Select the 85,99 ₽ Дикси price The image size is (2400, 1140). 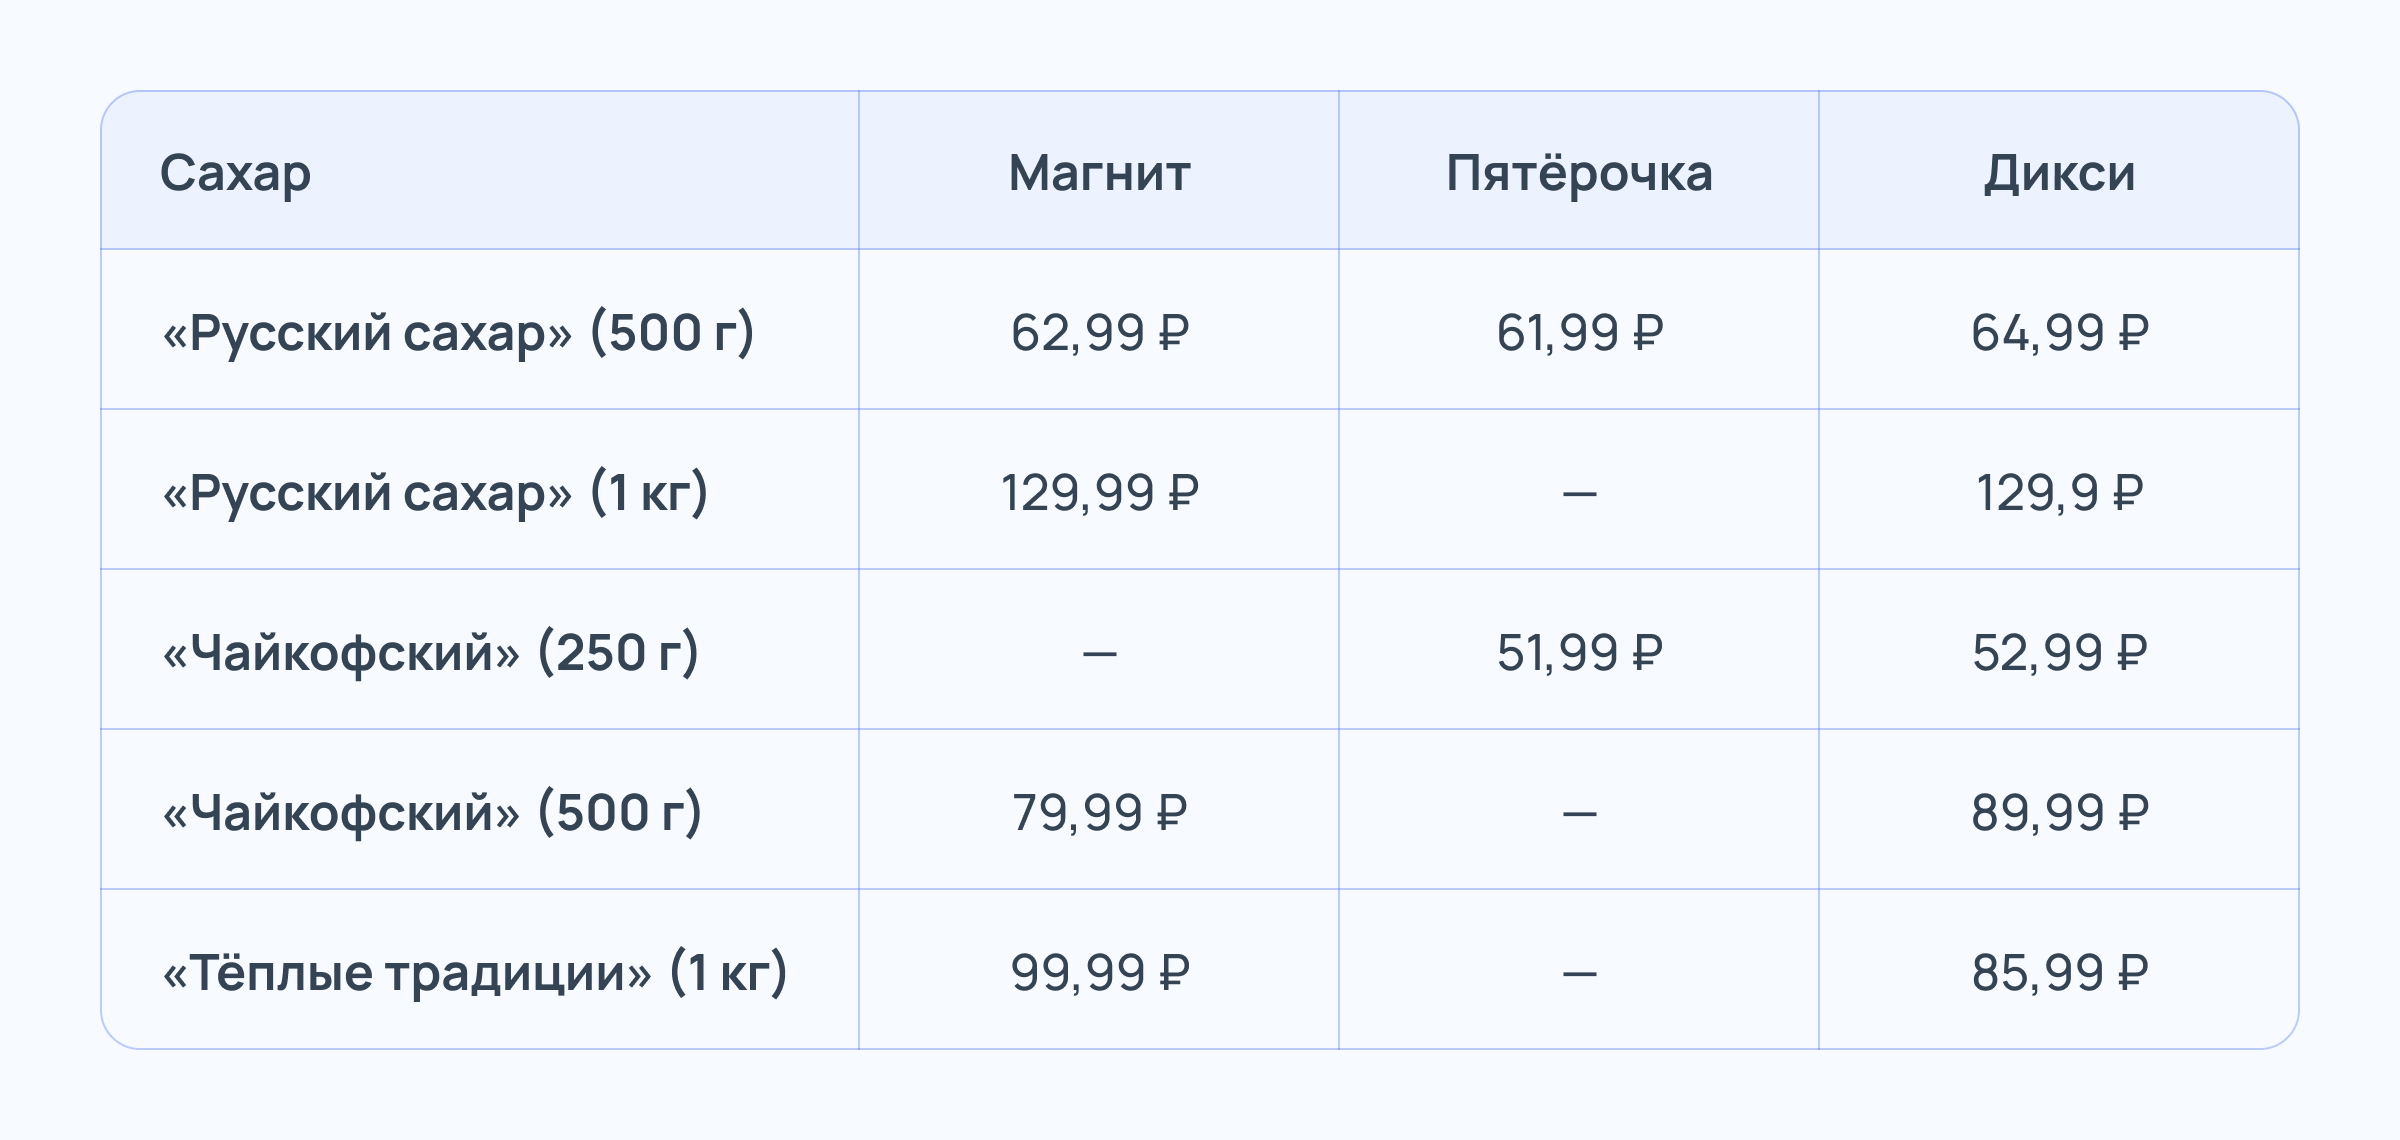2059,972
